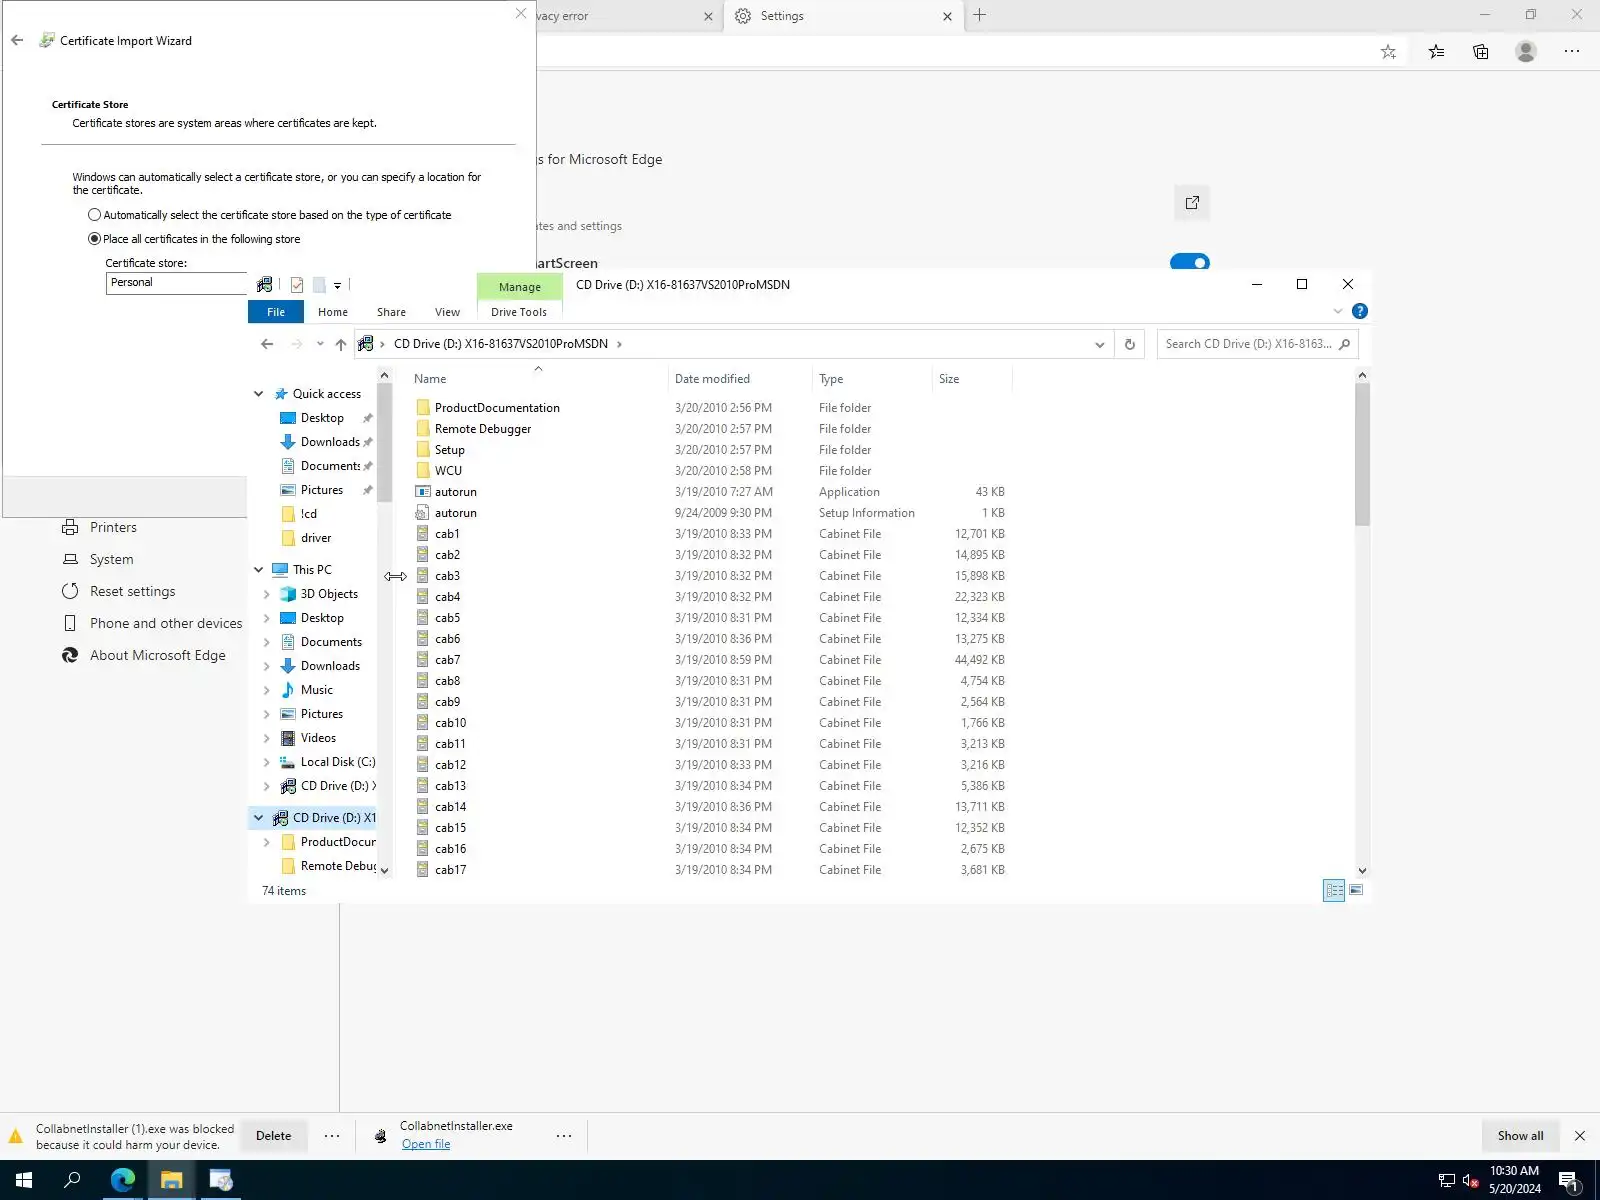Open File Explorer from the taskbar
Image resolution: width=1600 pixels, height=1200 pixels.
coord(172,1180)
